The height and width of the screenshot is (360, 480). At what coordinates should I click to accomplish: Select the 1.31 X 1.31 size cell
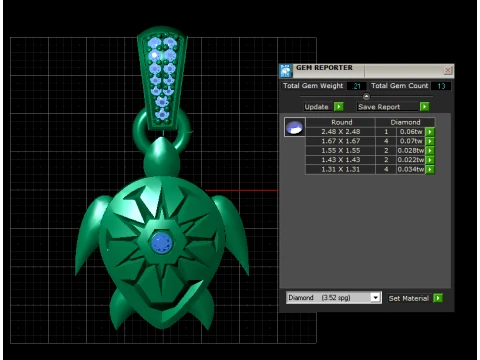pos(340,169)
